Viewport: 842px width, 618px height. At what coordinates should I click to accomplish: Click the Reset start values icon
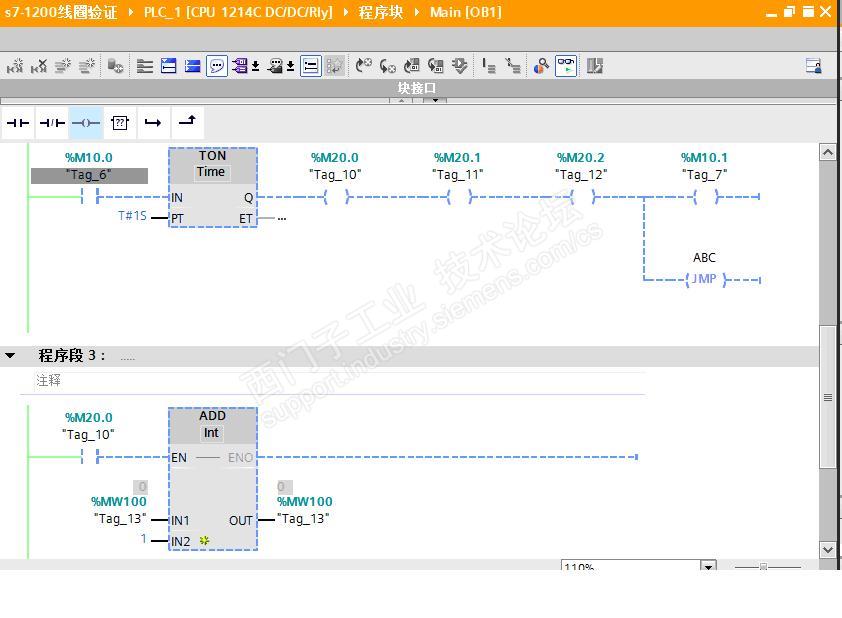click(x=115, y=66)
